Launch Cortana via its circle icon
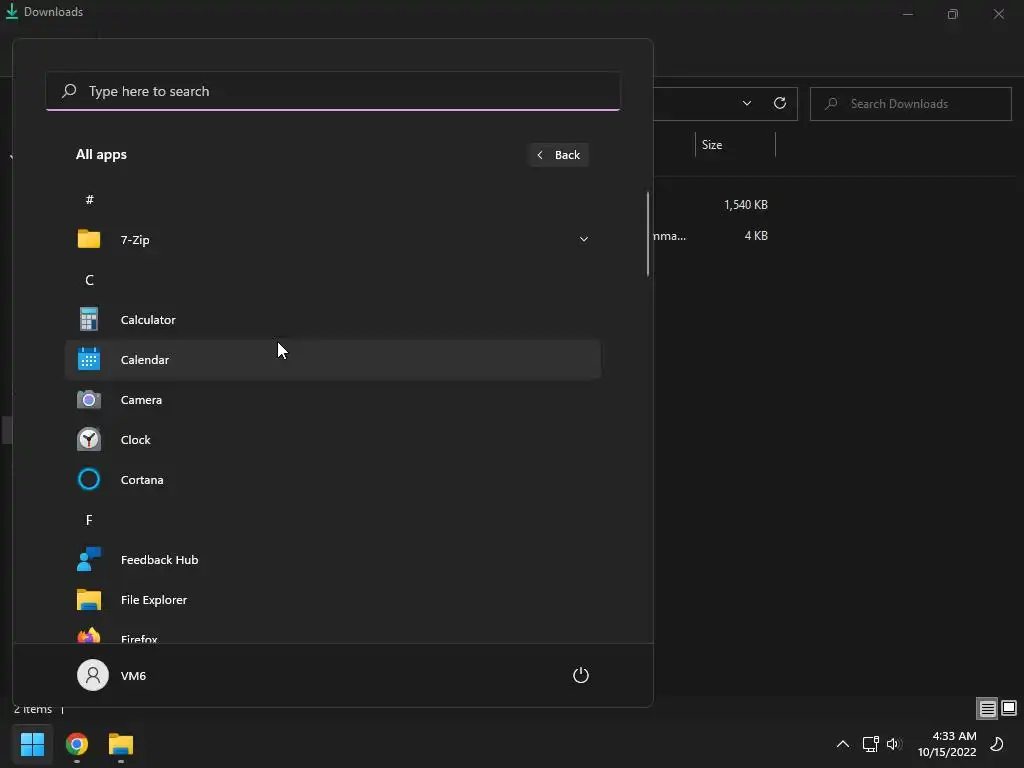Viewport: 1024px width, 768px height. click(89, 479)
